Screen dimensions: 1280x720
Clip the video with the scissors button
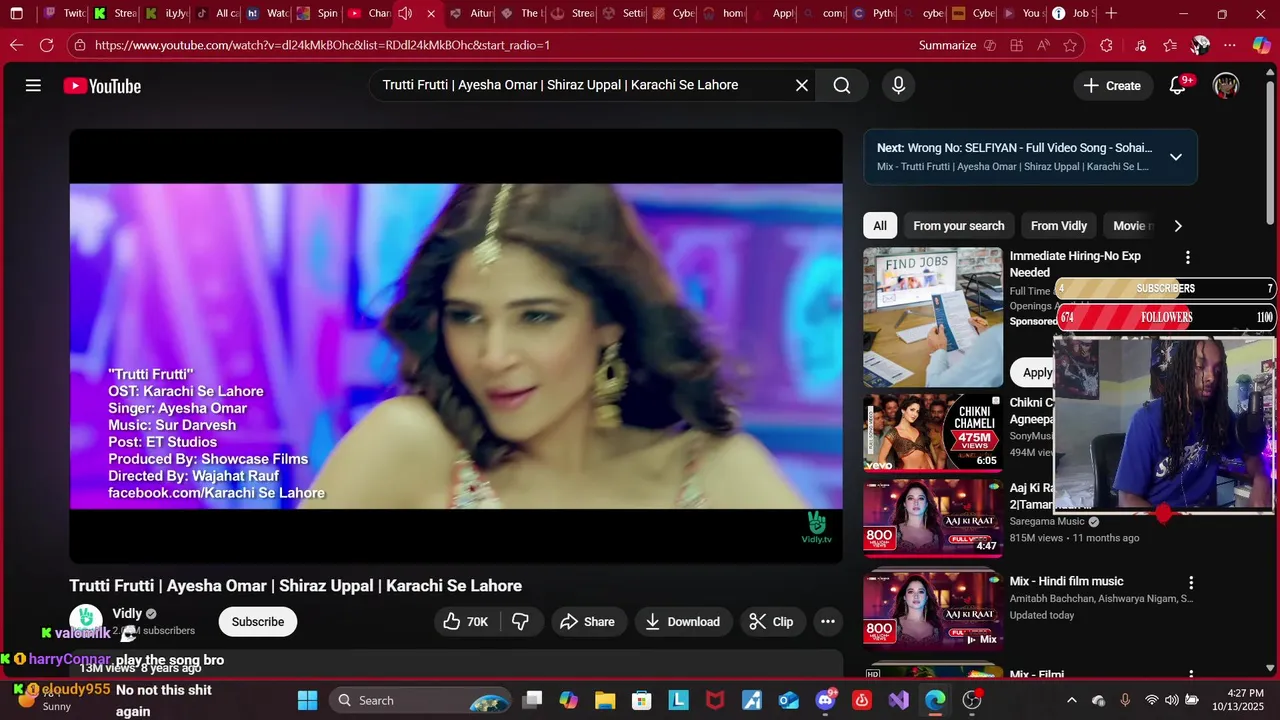click(x=772, y=622)
